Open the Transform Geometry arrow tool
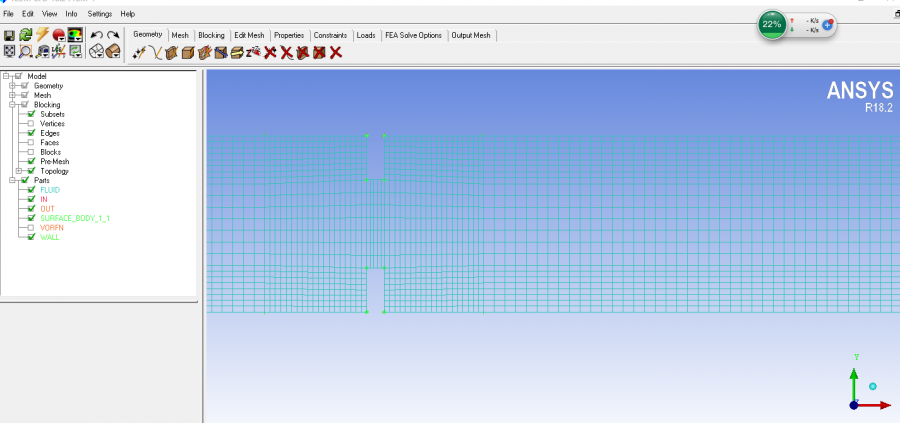 [x=237, y=53]
